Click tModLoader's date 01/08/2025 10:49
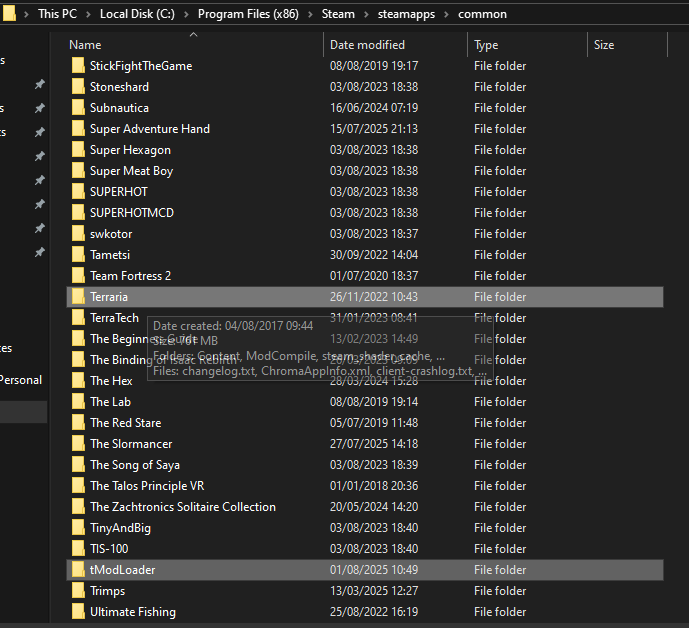This screenshot has width=689, height=628. tap(374, 570)
